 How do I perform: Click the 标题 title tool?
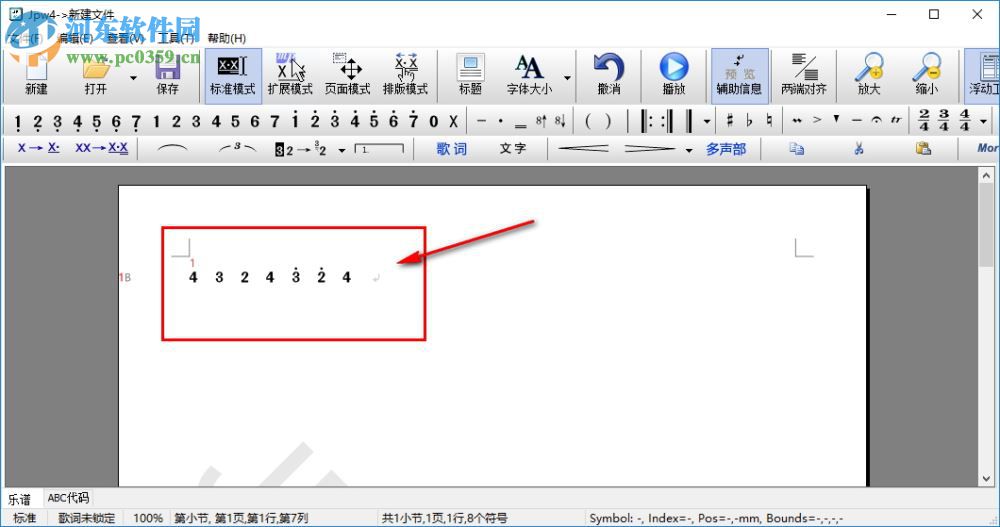point(470,75)
